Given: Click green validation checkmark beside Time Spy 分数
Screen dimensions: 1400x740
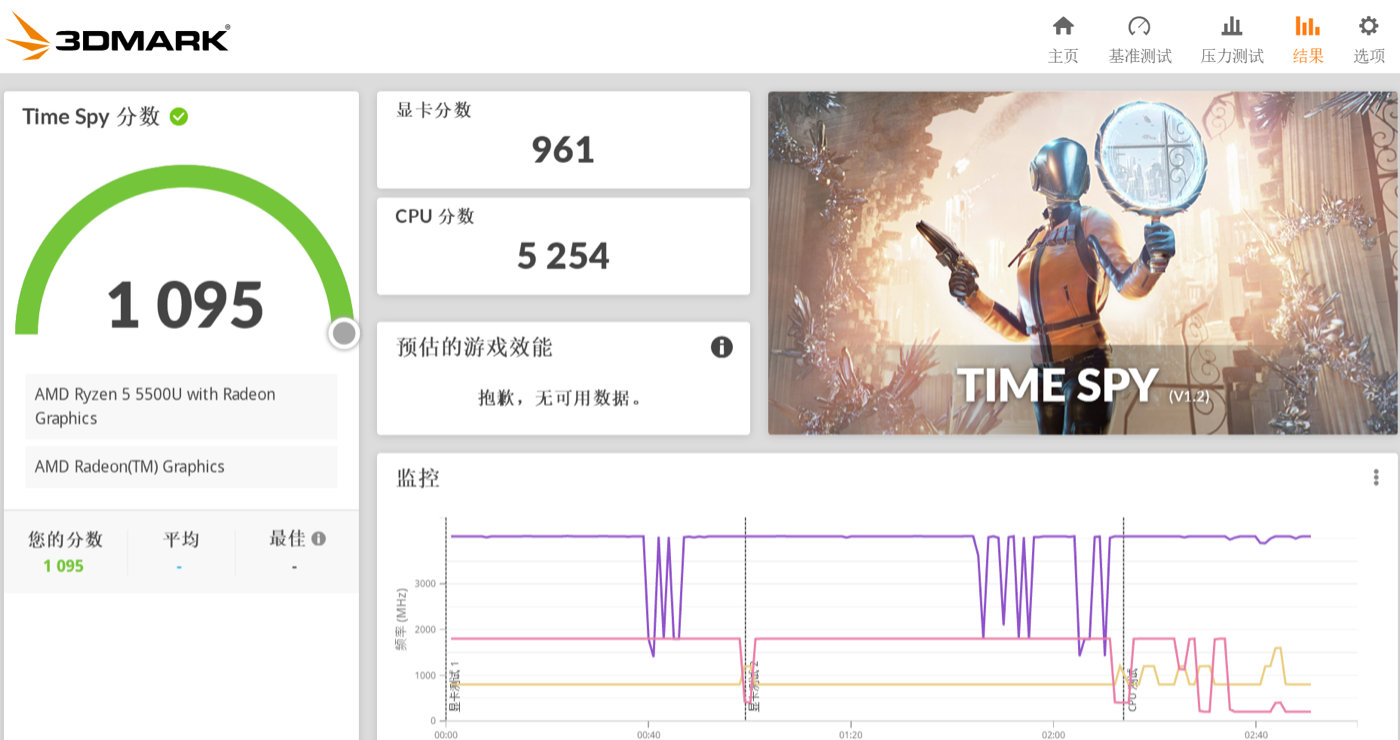Looking at the screenshot, I should (179, 117).
